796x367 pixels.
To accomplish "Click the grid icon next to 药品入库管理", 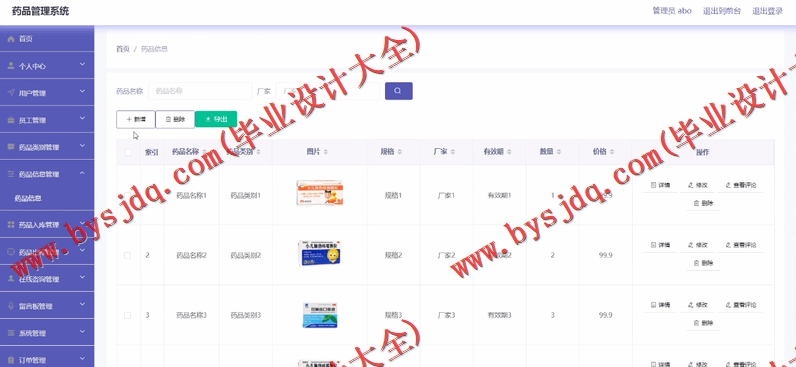I will (x=11, y=224).
